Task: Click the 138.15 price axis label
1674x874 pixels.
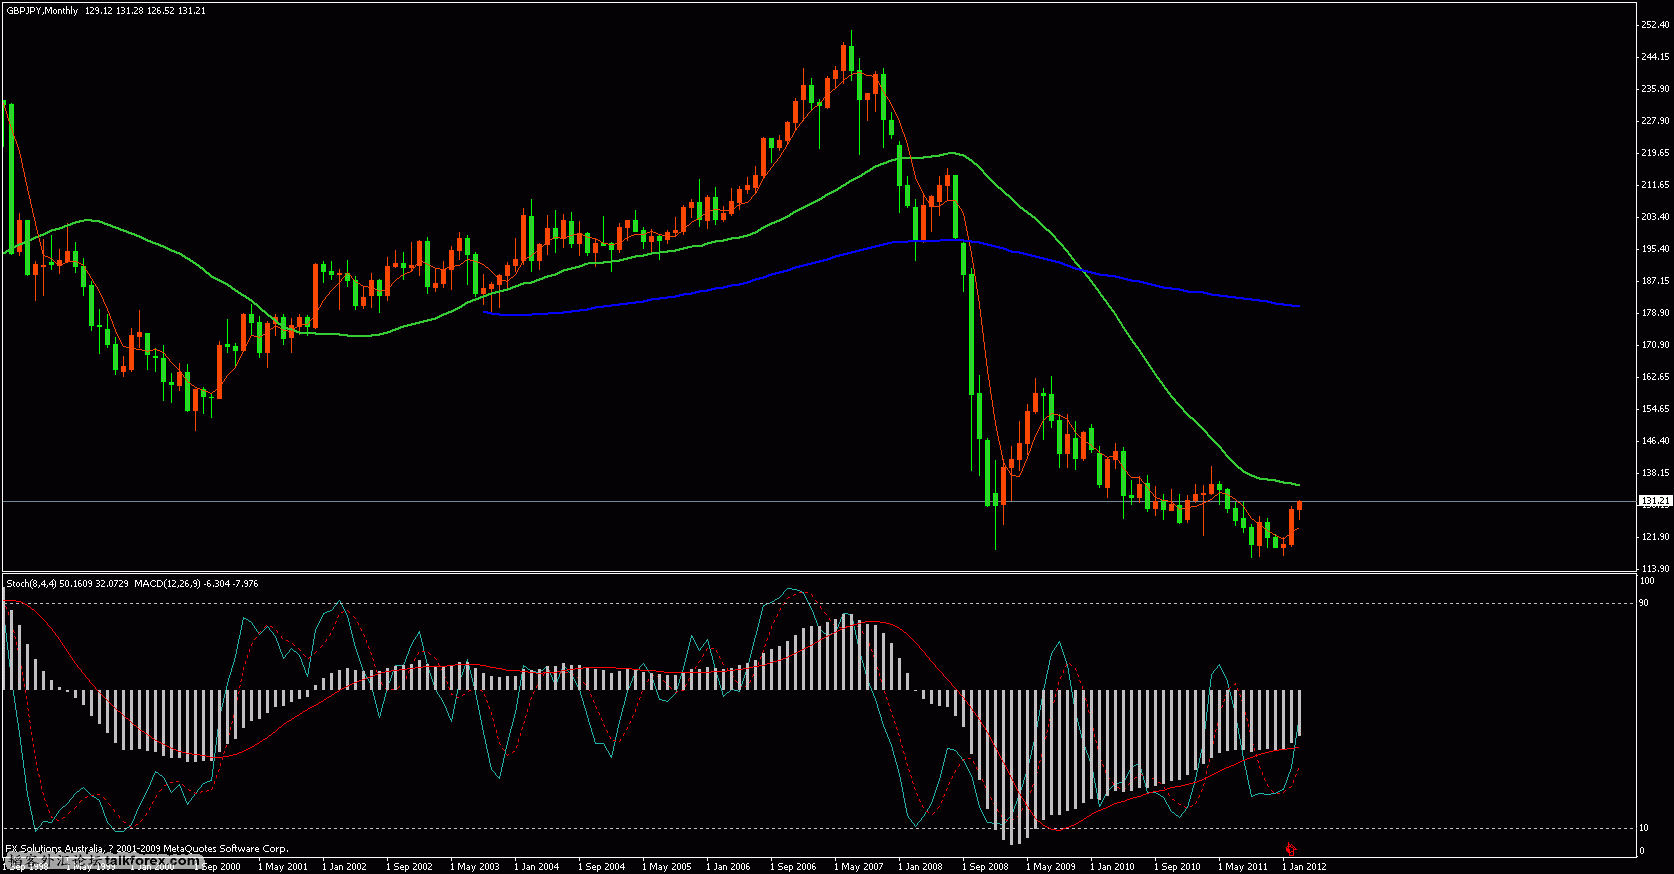Action: (x=1655, y=473)
